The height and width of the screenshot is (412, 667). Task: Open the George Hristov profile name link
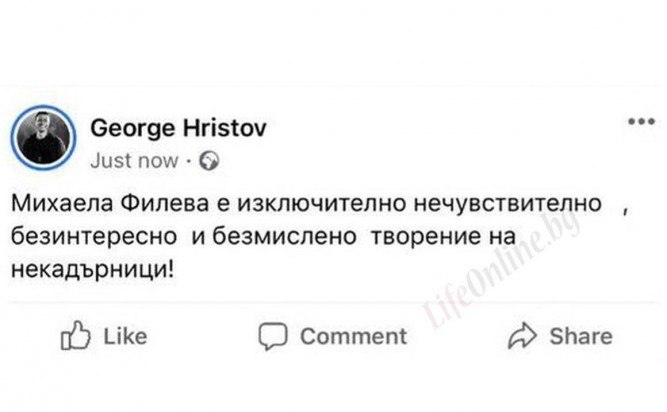[179, 129]
